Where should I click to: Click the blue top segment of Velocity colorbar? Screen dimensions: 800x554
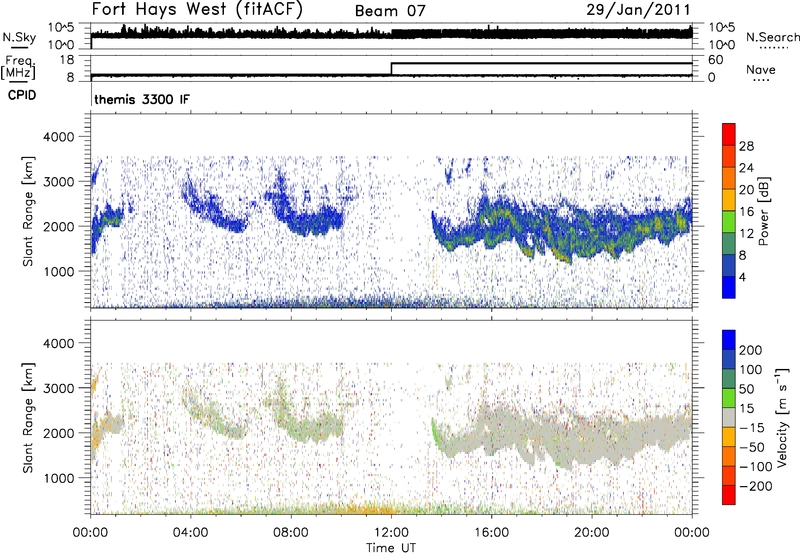(729, 340)
